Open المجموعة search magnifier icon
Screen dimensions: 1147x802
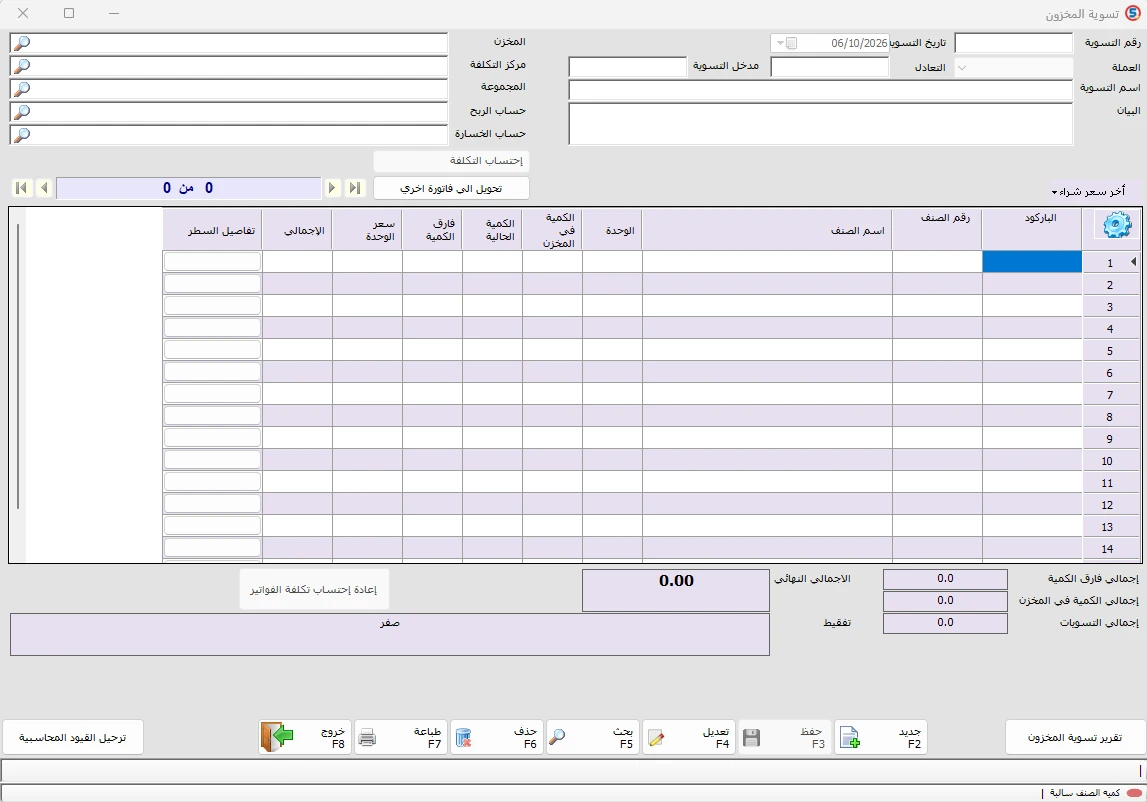pyautogui.click(x=22, y=89)
